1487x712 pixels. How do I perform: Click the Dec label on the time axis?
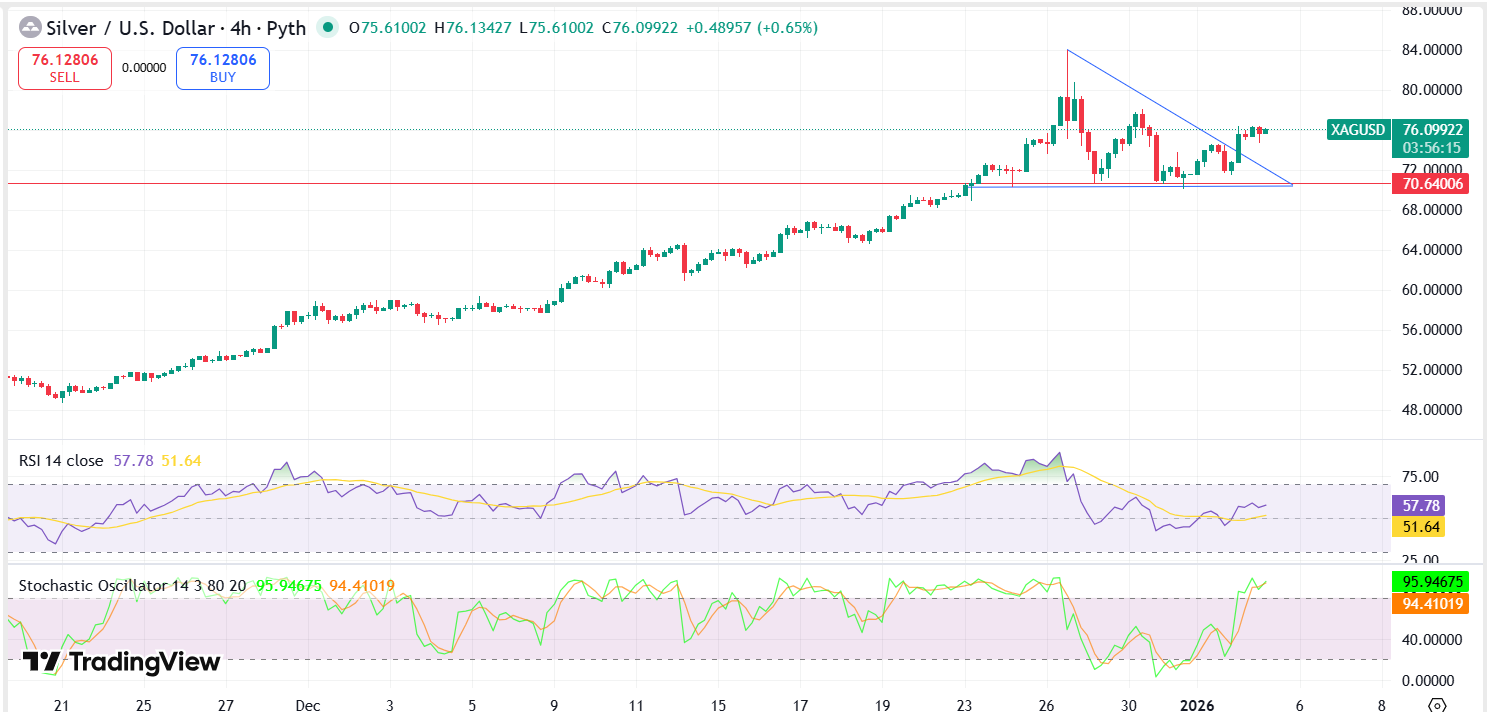(307, 705)
